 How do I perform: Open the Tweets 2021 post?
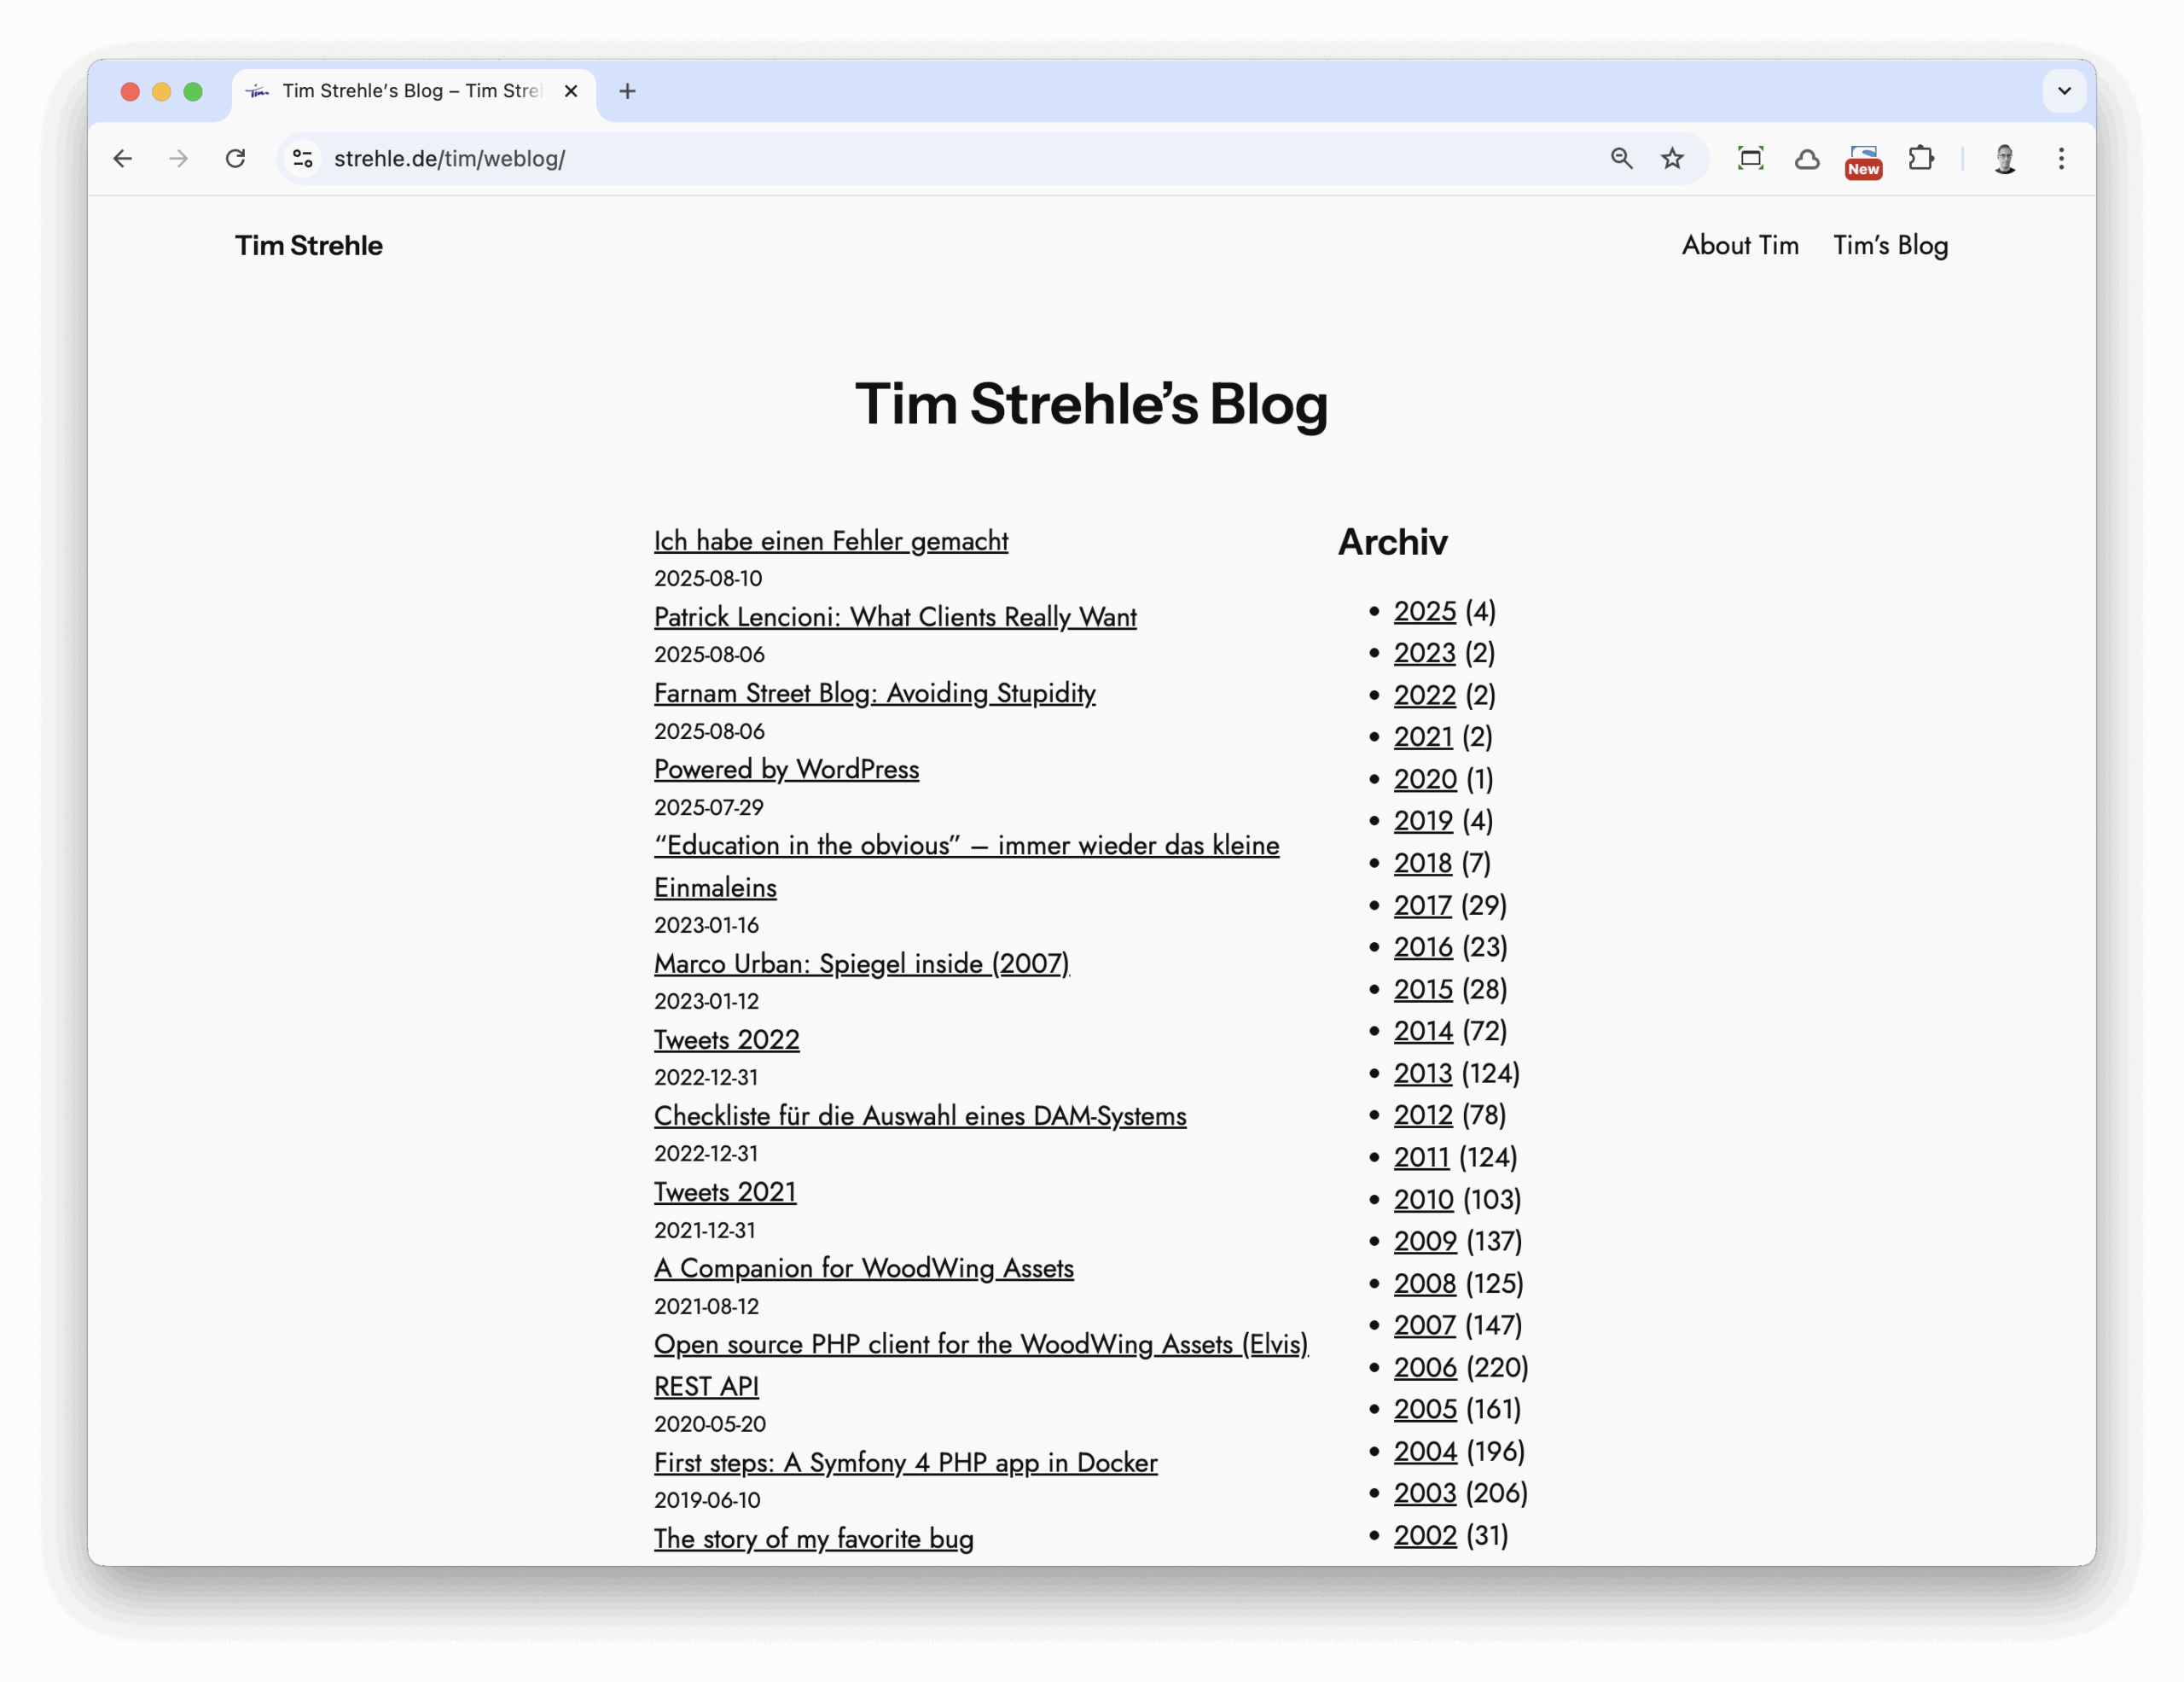click(725, 1191)
